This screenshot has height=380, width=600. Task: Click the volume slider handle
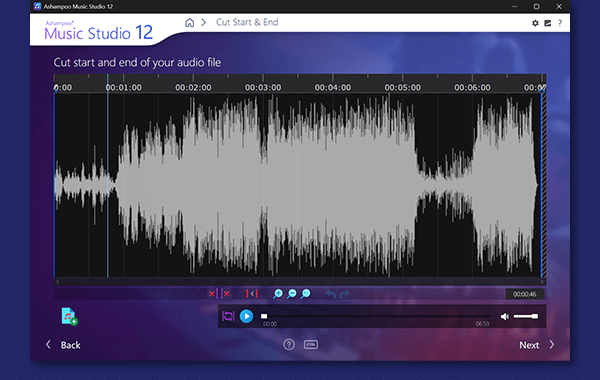click(x=535, y=316)
